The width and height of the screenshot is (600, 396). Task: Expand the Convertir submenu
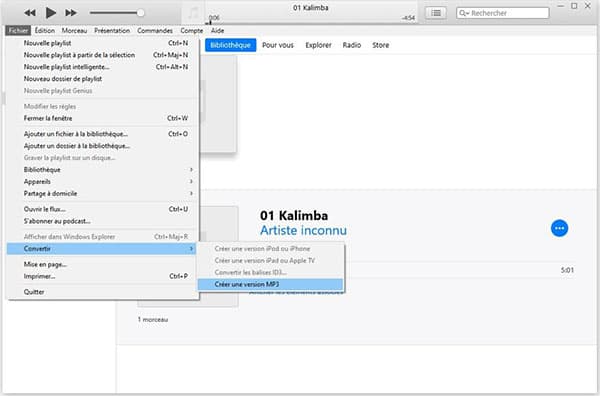click(x=101, y=249)
